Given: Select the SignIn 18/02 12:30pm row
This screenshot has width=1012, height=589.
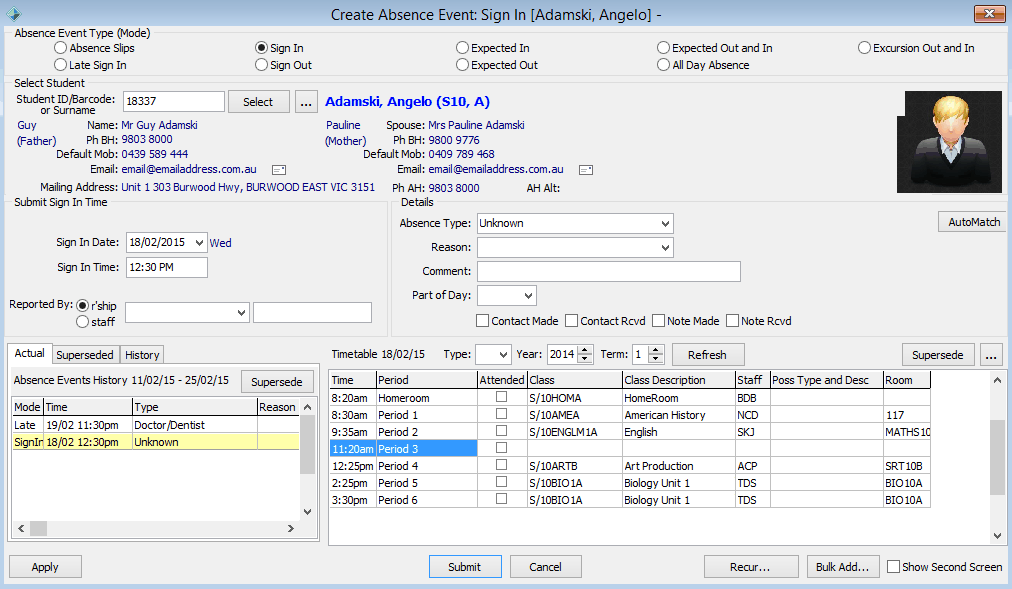Looking at the screenshot, I should pos(156,442).
